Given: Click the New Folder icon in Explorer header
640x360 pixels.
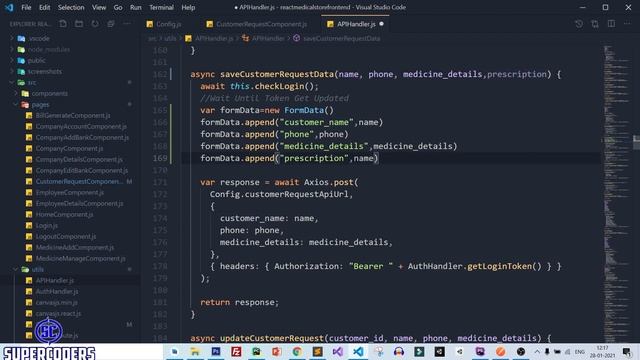Looking at the screenshot, I should click(79, 24).
